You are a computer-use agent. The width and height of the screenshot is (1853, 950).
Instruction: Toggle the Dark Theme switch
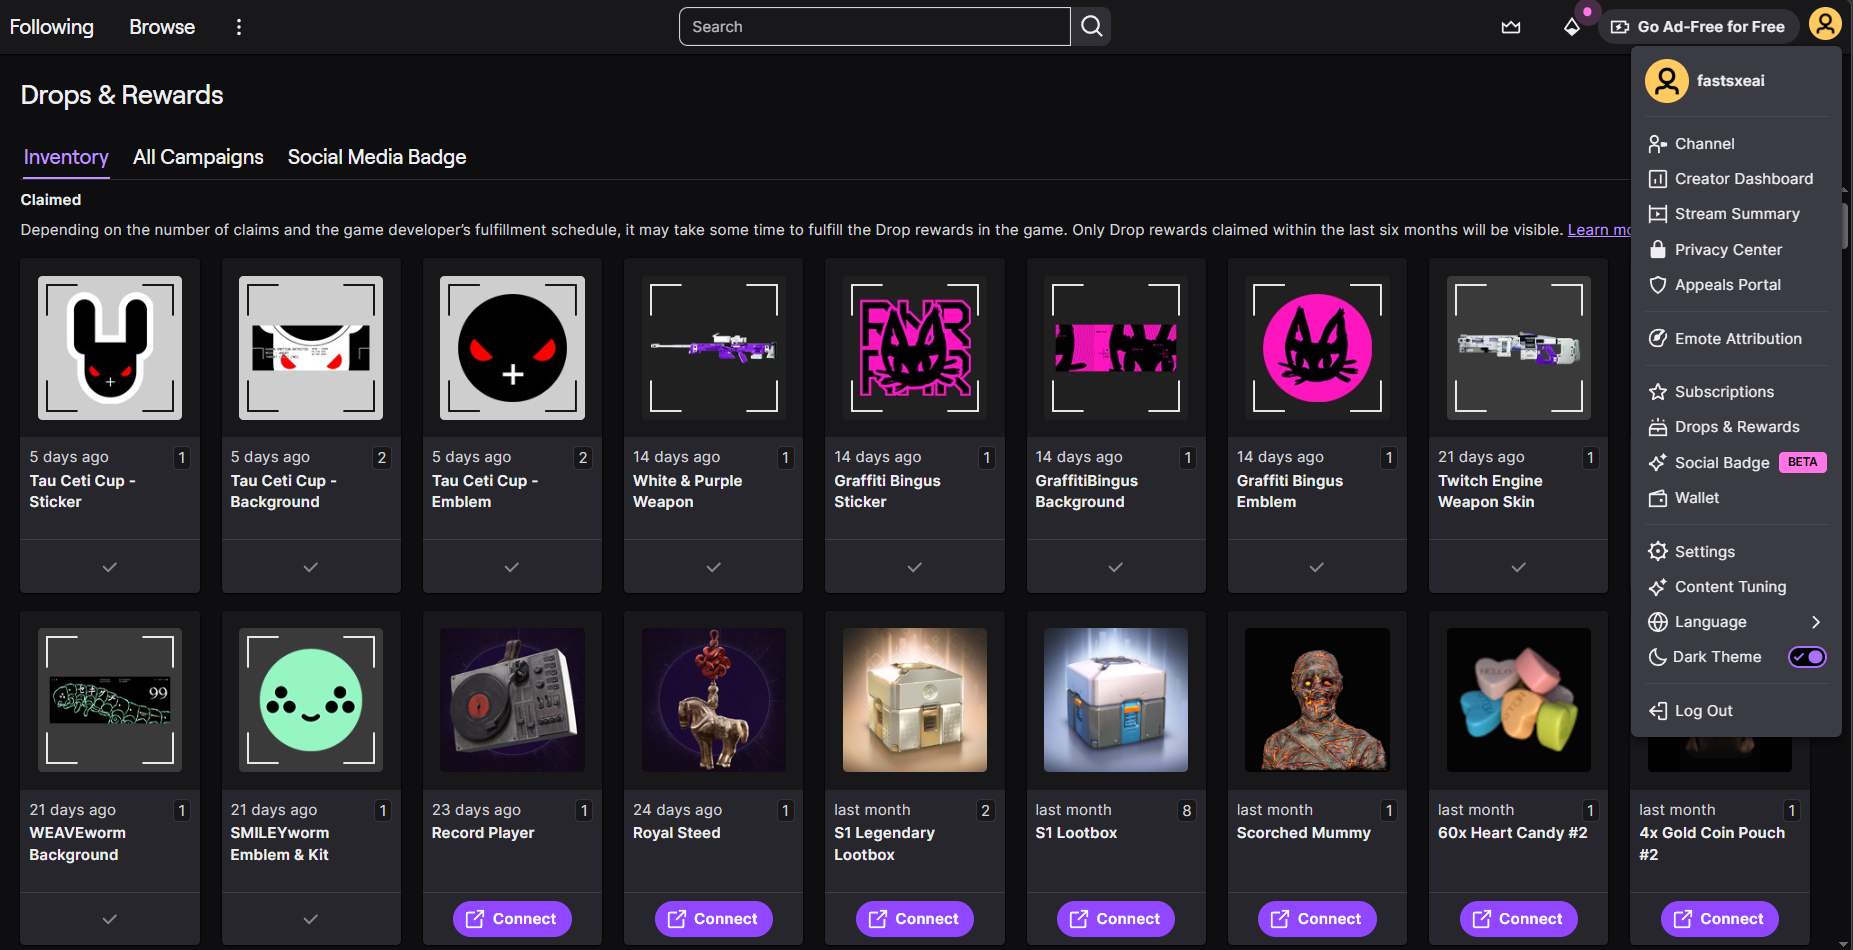1806,657
